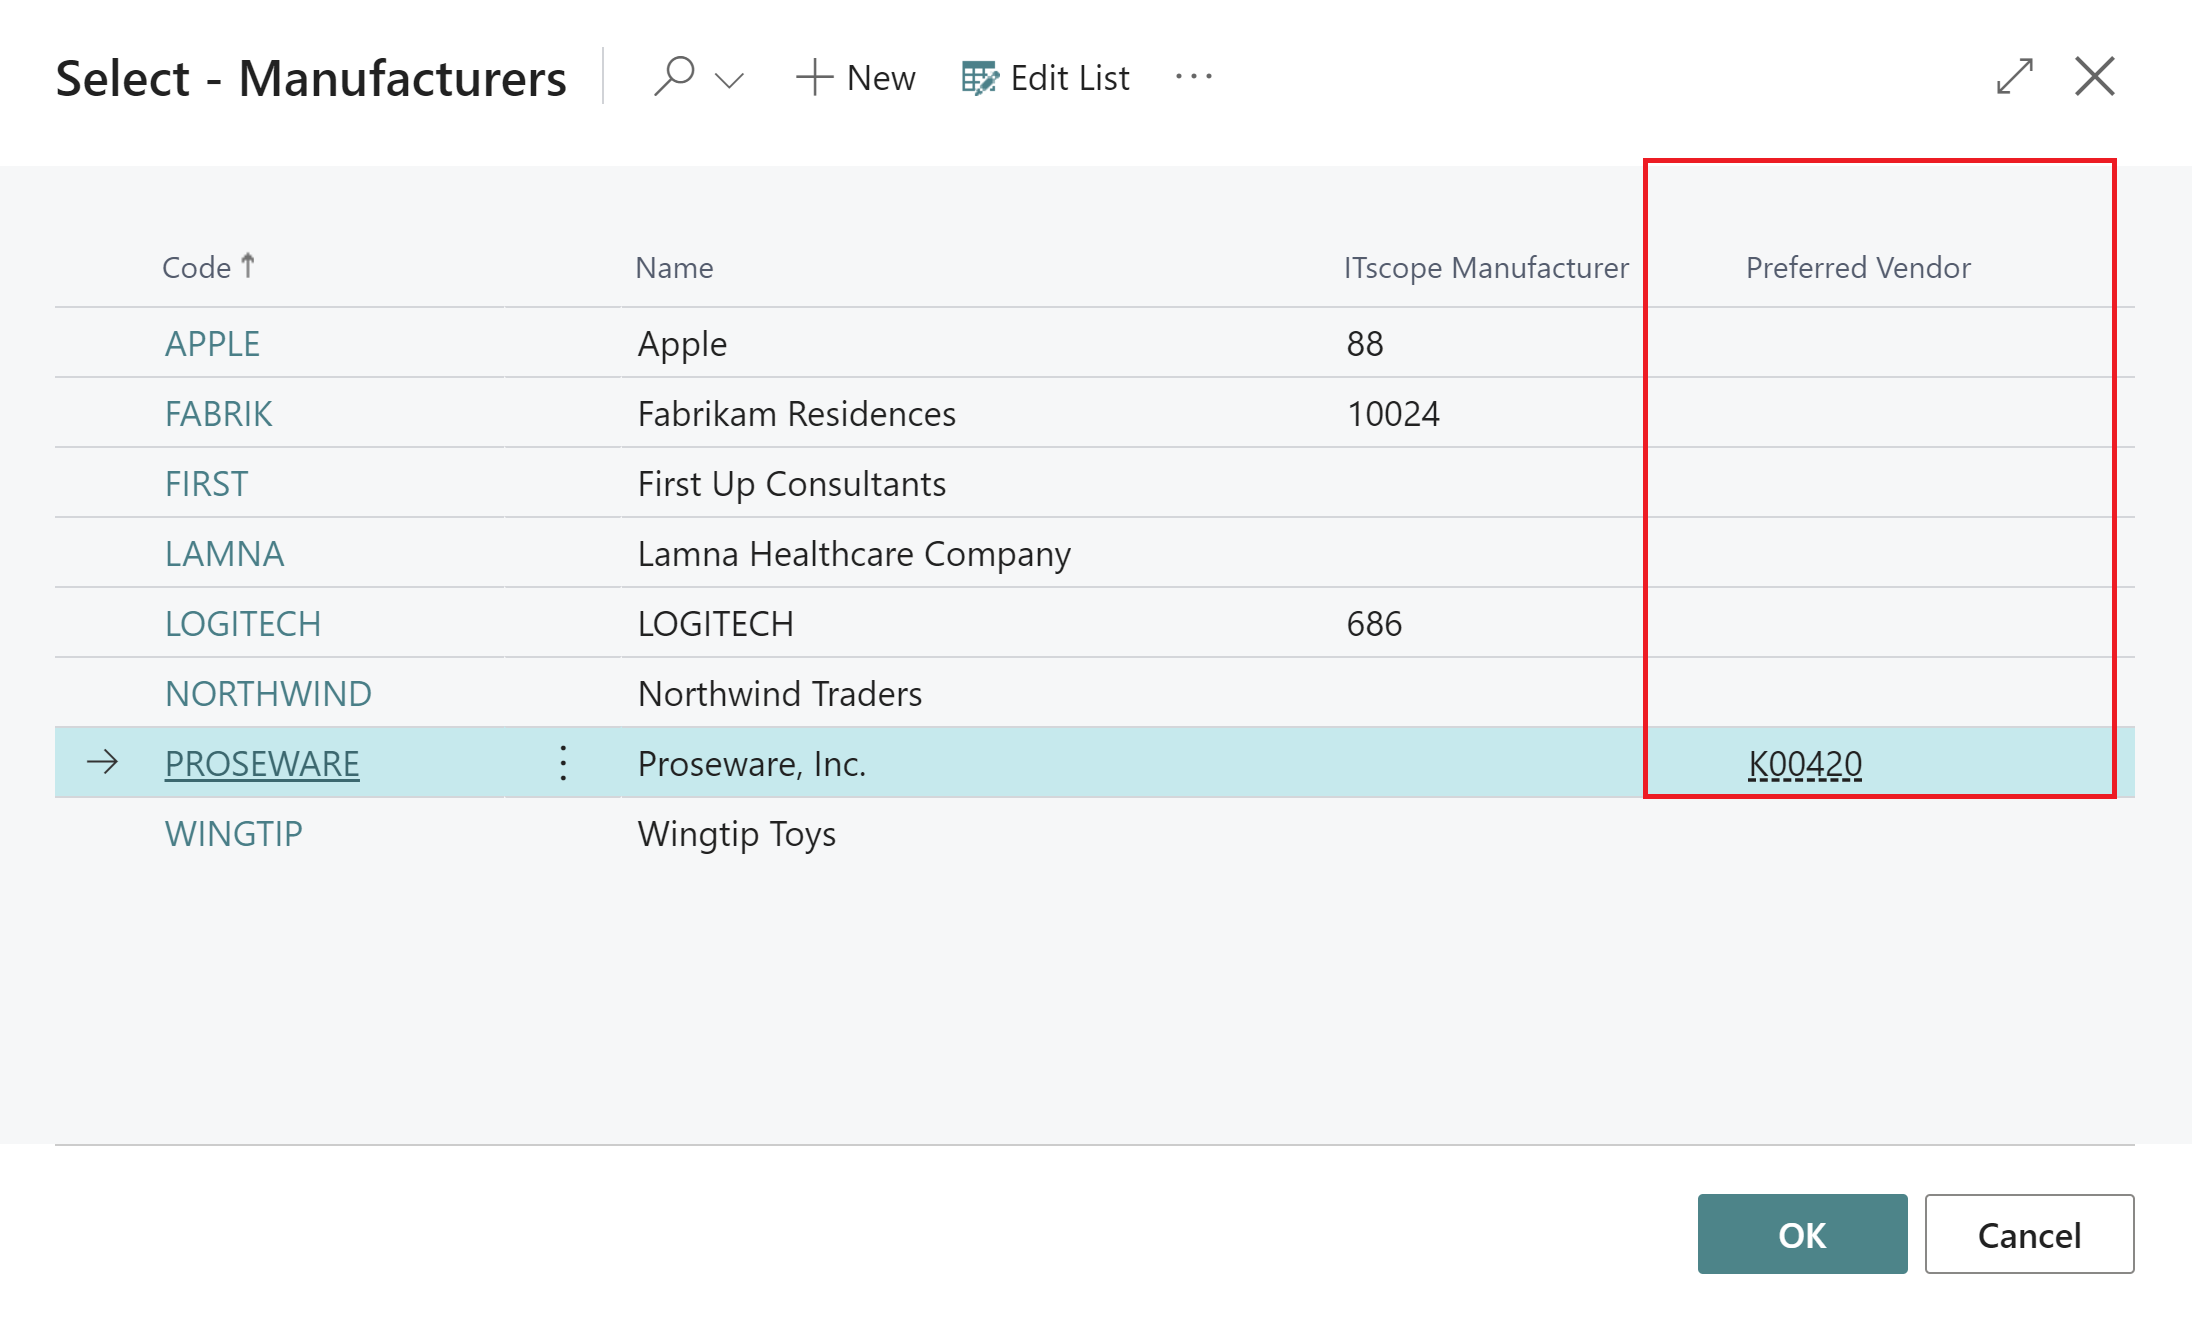The image size is (2192, 1330).
Task: Click the First Up Consultants name cell
Action: (792, 483)
